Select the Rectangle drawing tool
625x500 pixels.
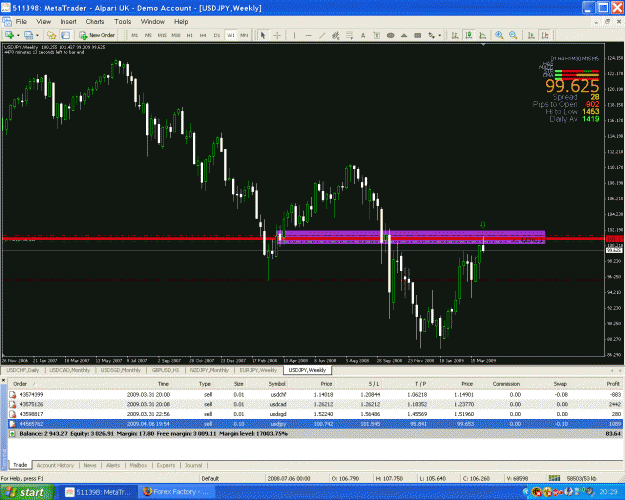pos(417,35)
